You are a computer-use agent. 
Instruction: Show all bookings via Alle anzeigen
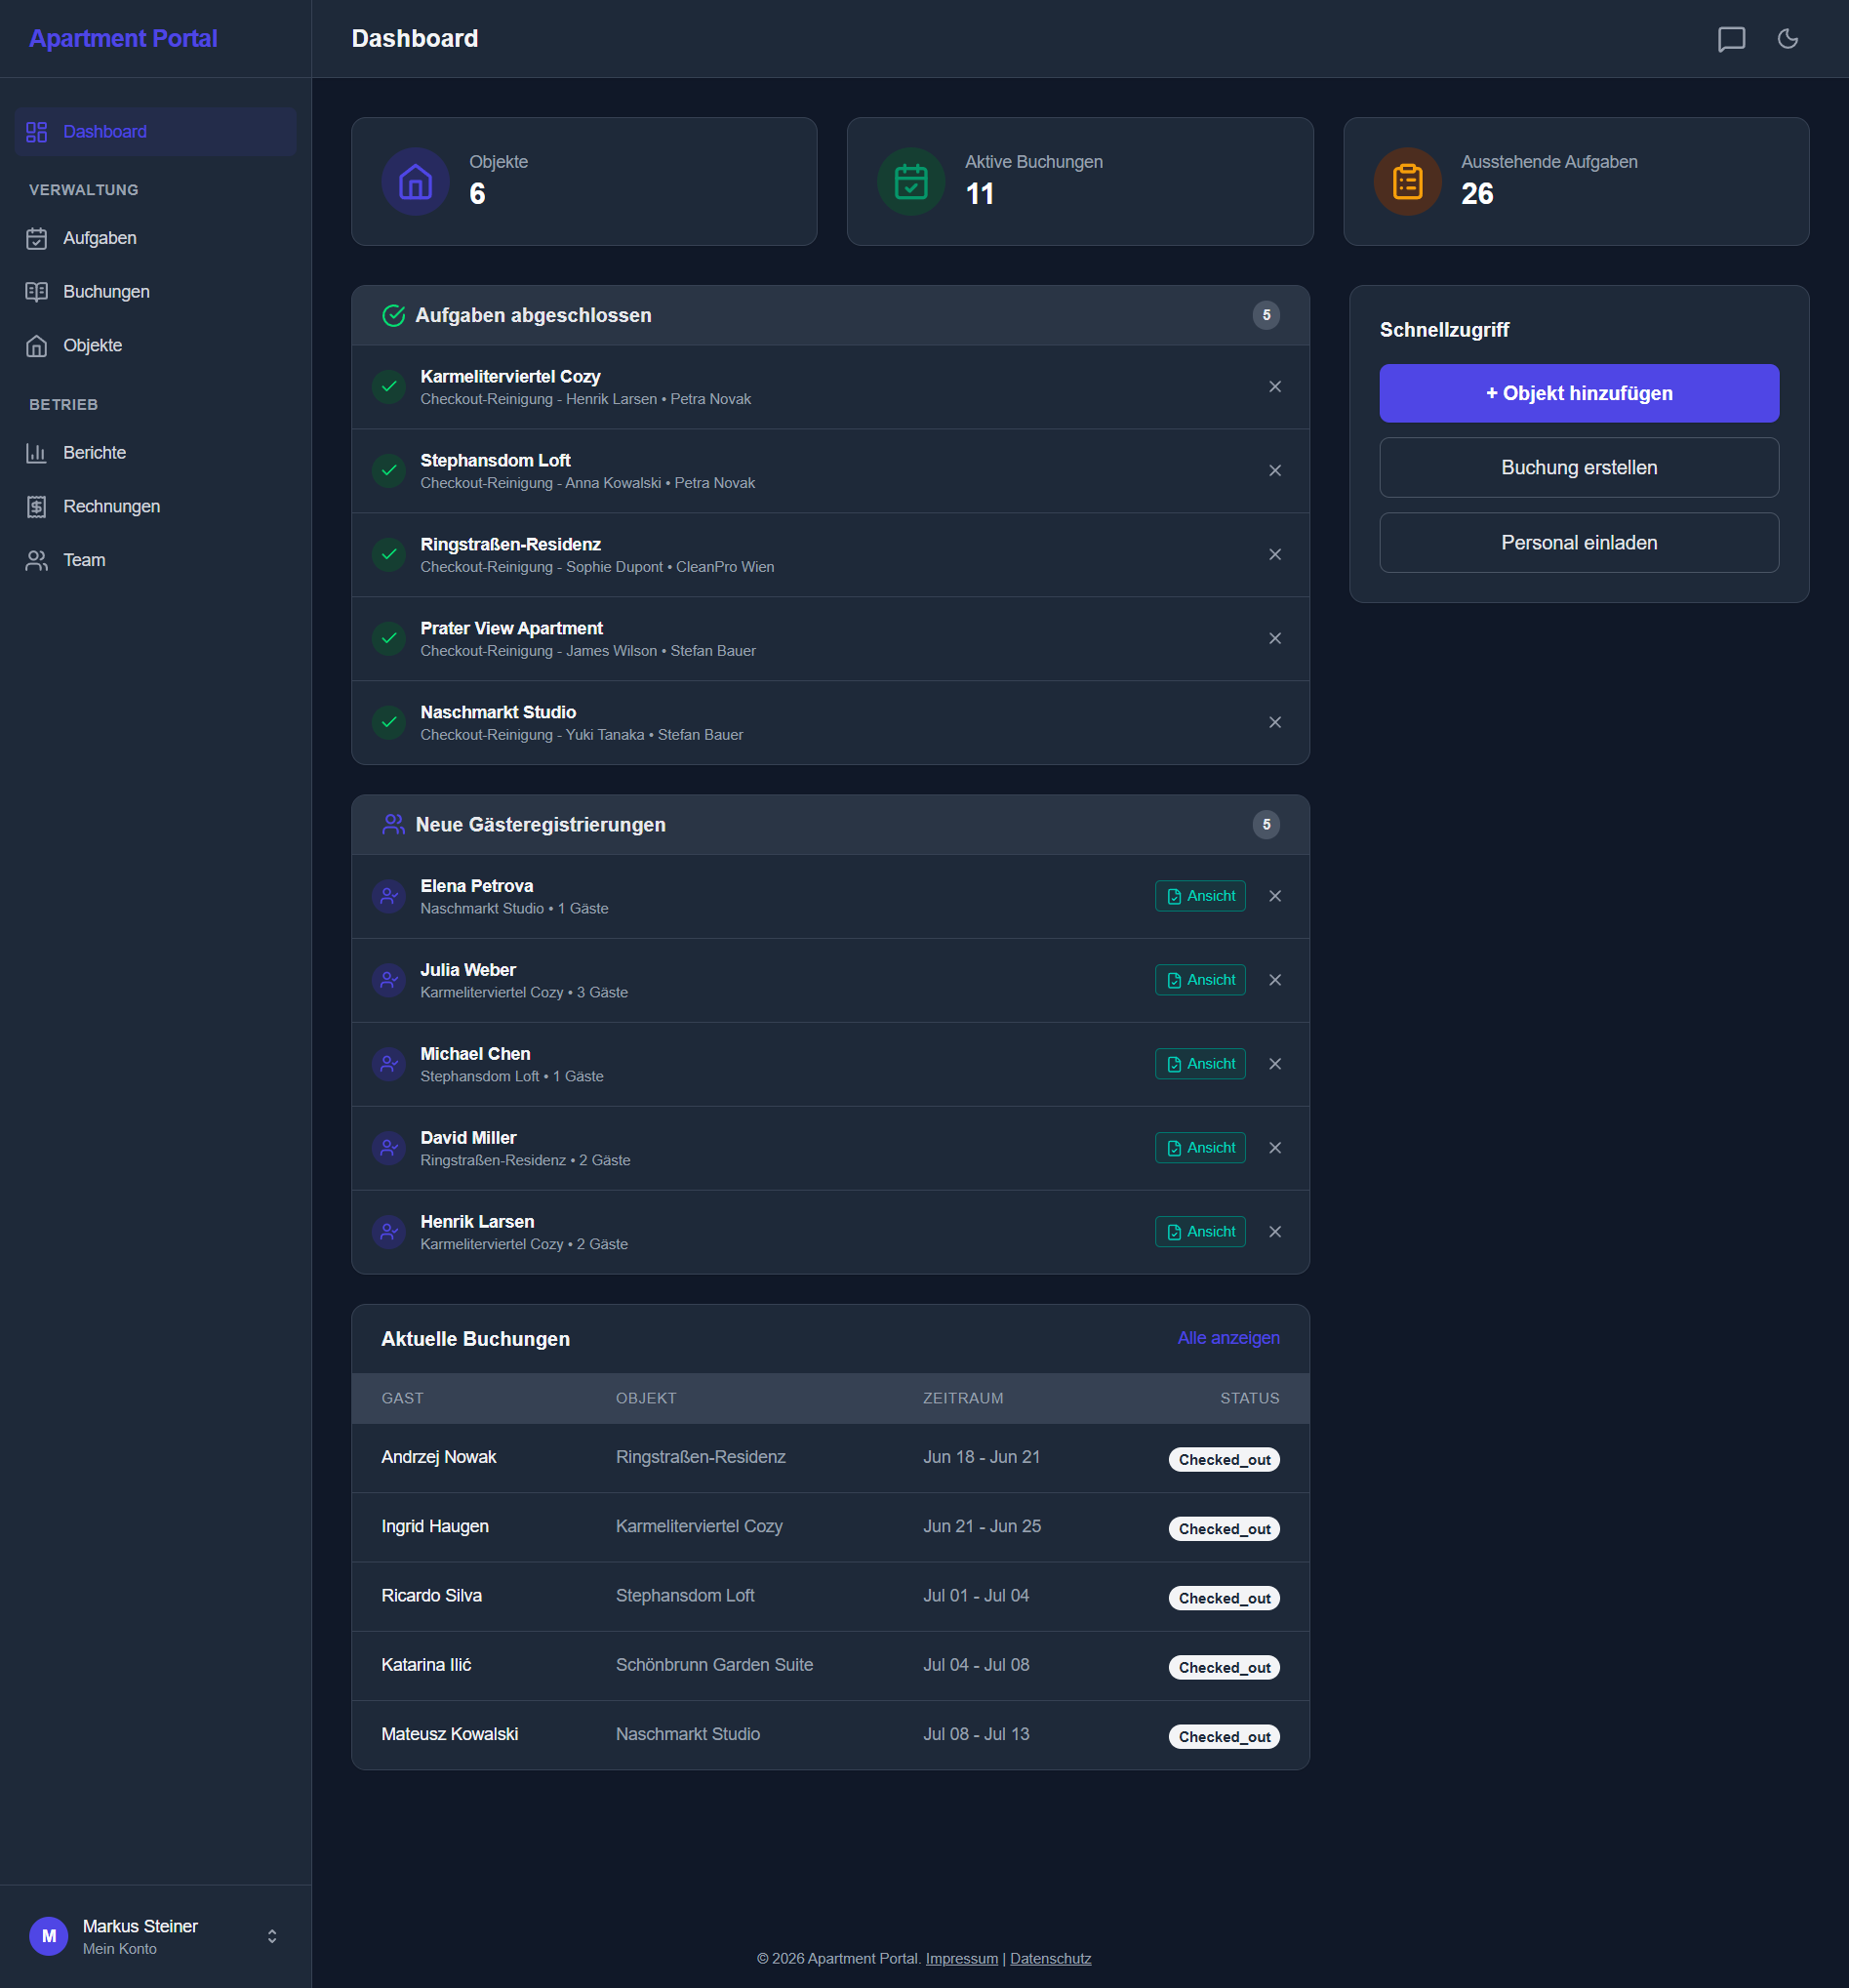(1228, 1338)
